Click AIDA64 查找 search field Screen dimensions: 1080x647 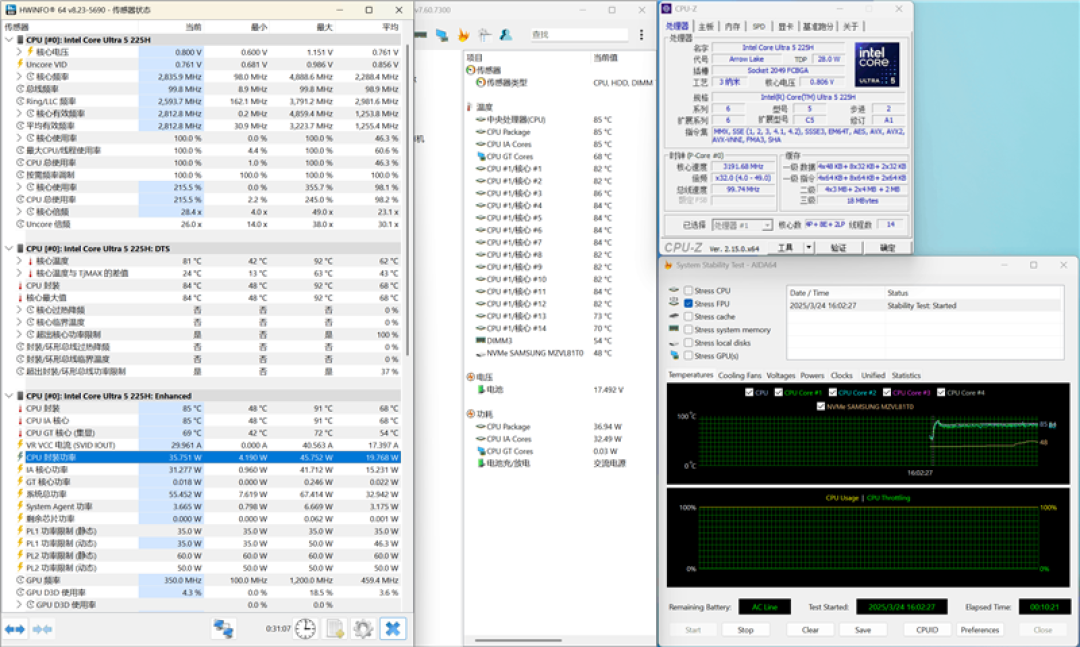pos(579,34)
